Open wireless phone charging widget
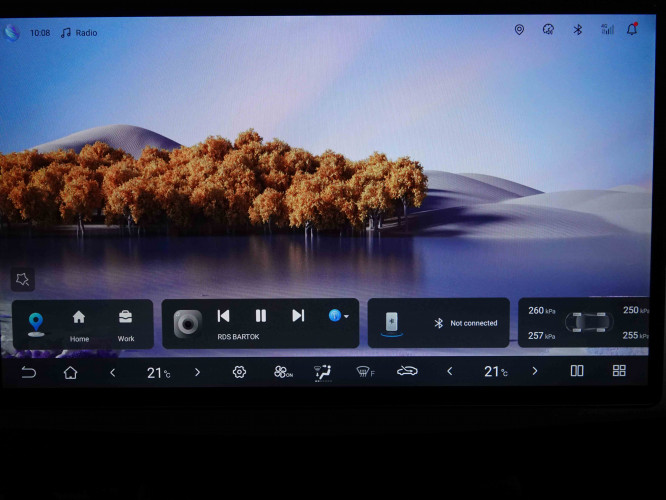666x500 pixels. point(392,323)
